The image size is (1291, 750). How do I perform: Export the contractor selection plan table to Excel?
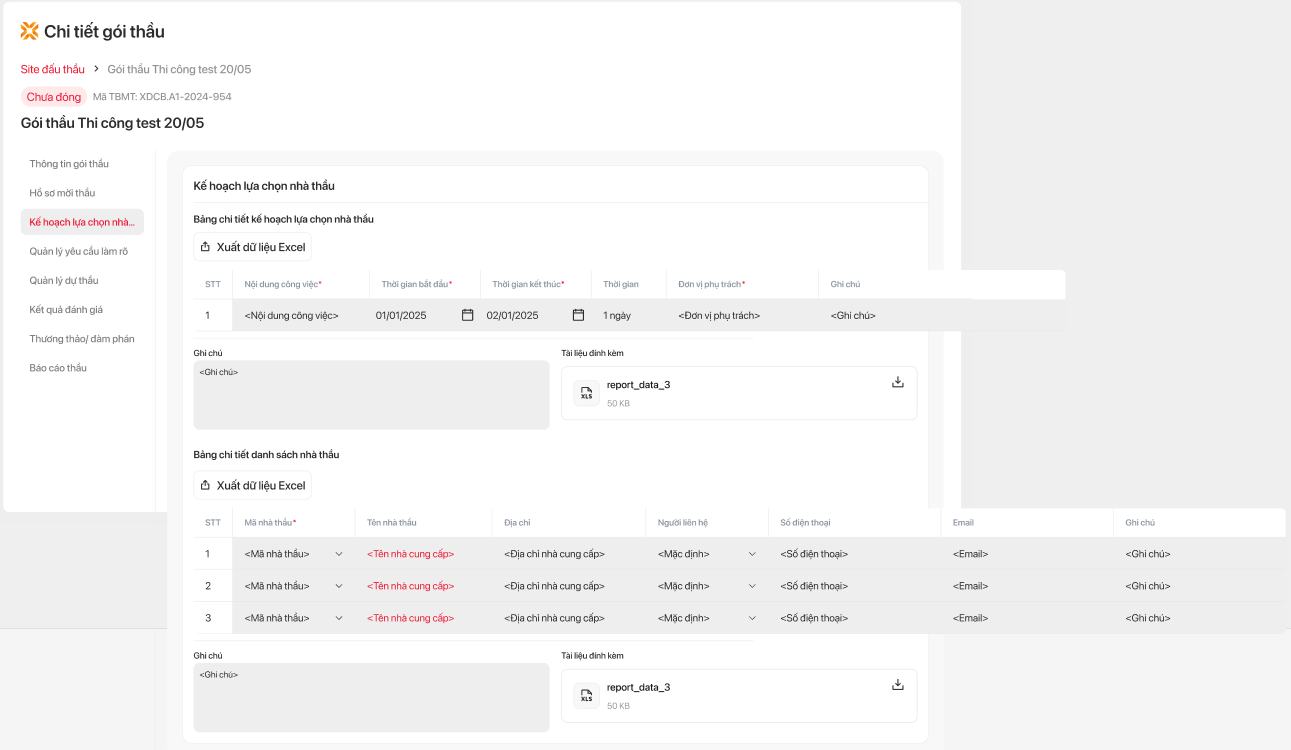[252, 247]
